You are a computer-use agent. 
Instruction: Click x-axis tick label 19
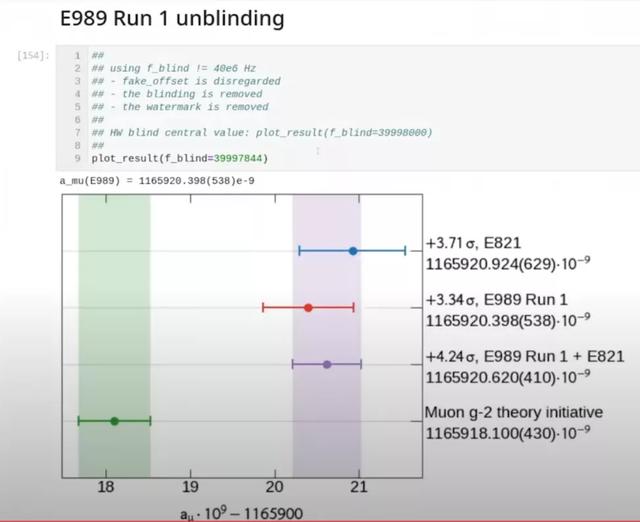pos(191,487)
